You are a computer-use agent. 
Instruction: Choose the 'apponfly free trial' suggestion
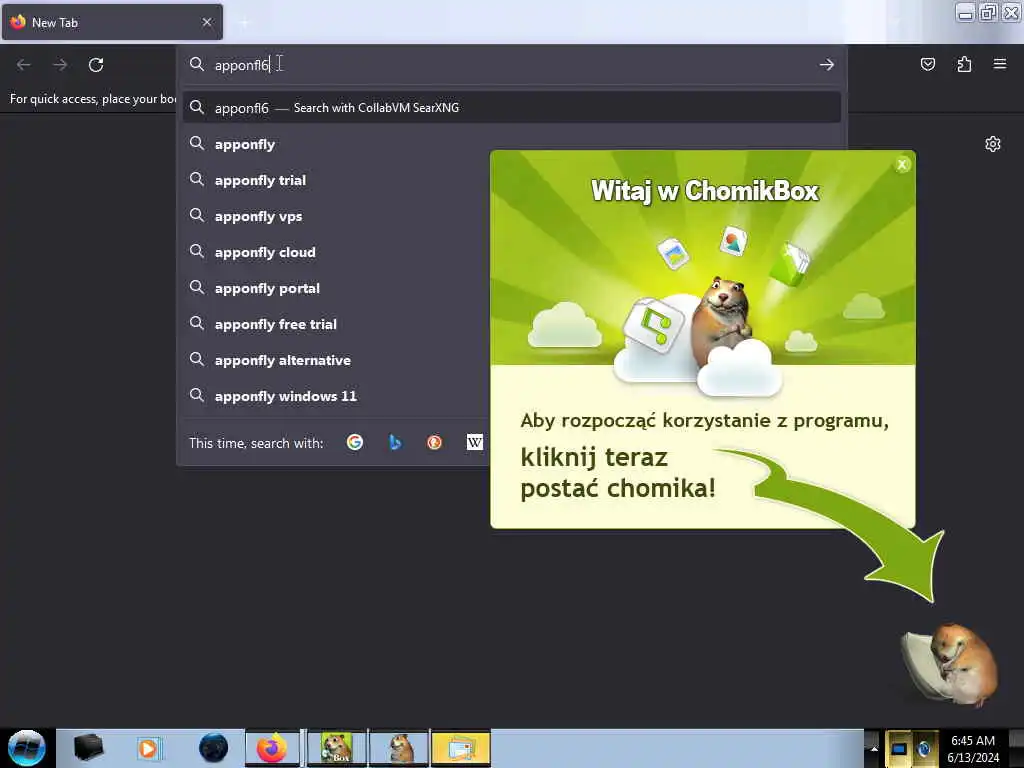tap(276, 324)
